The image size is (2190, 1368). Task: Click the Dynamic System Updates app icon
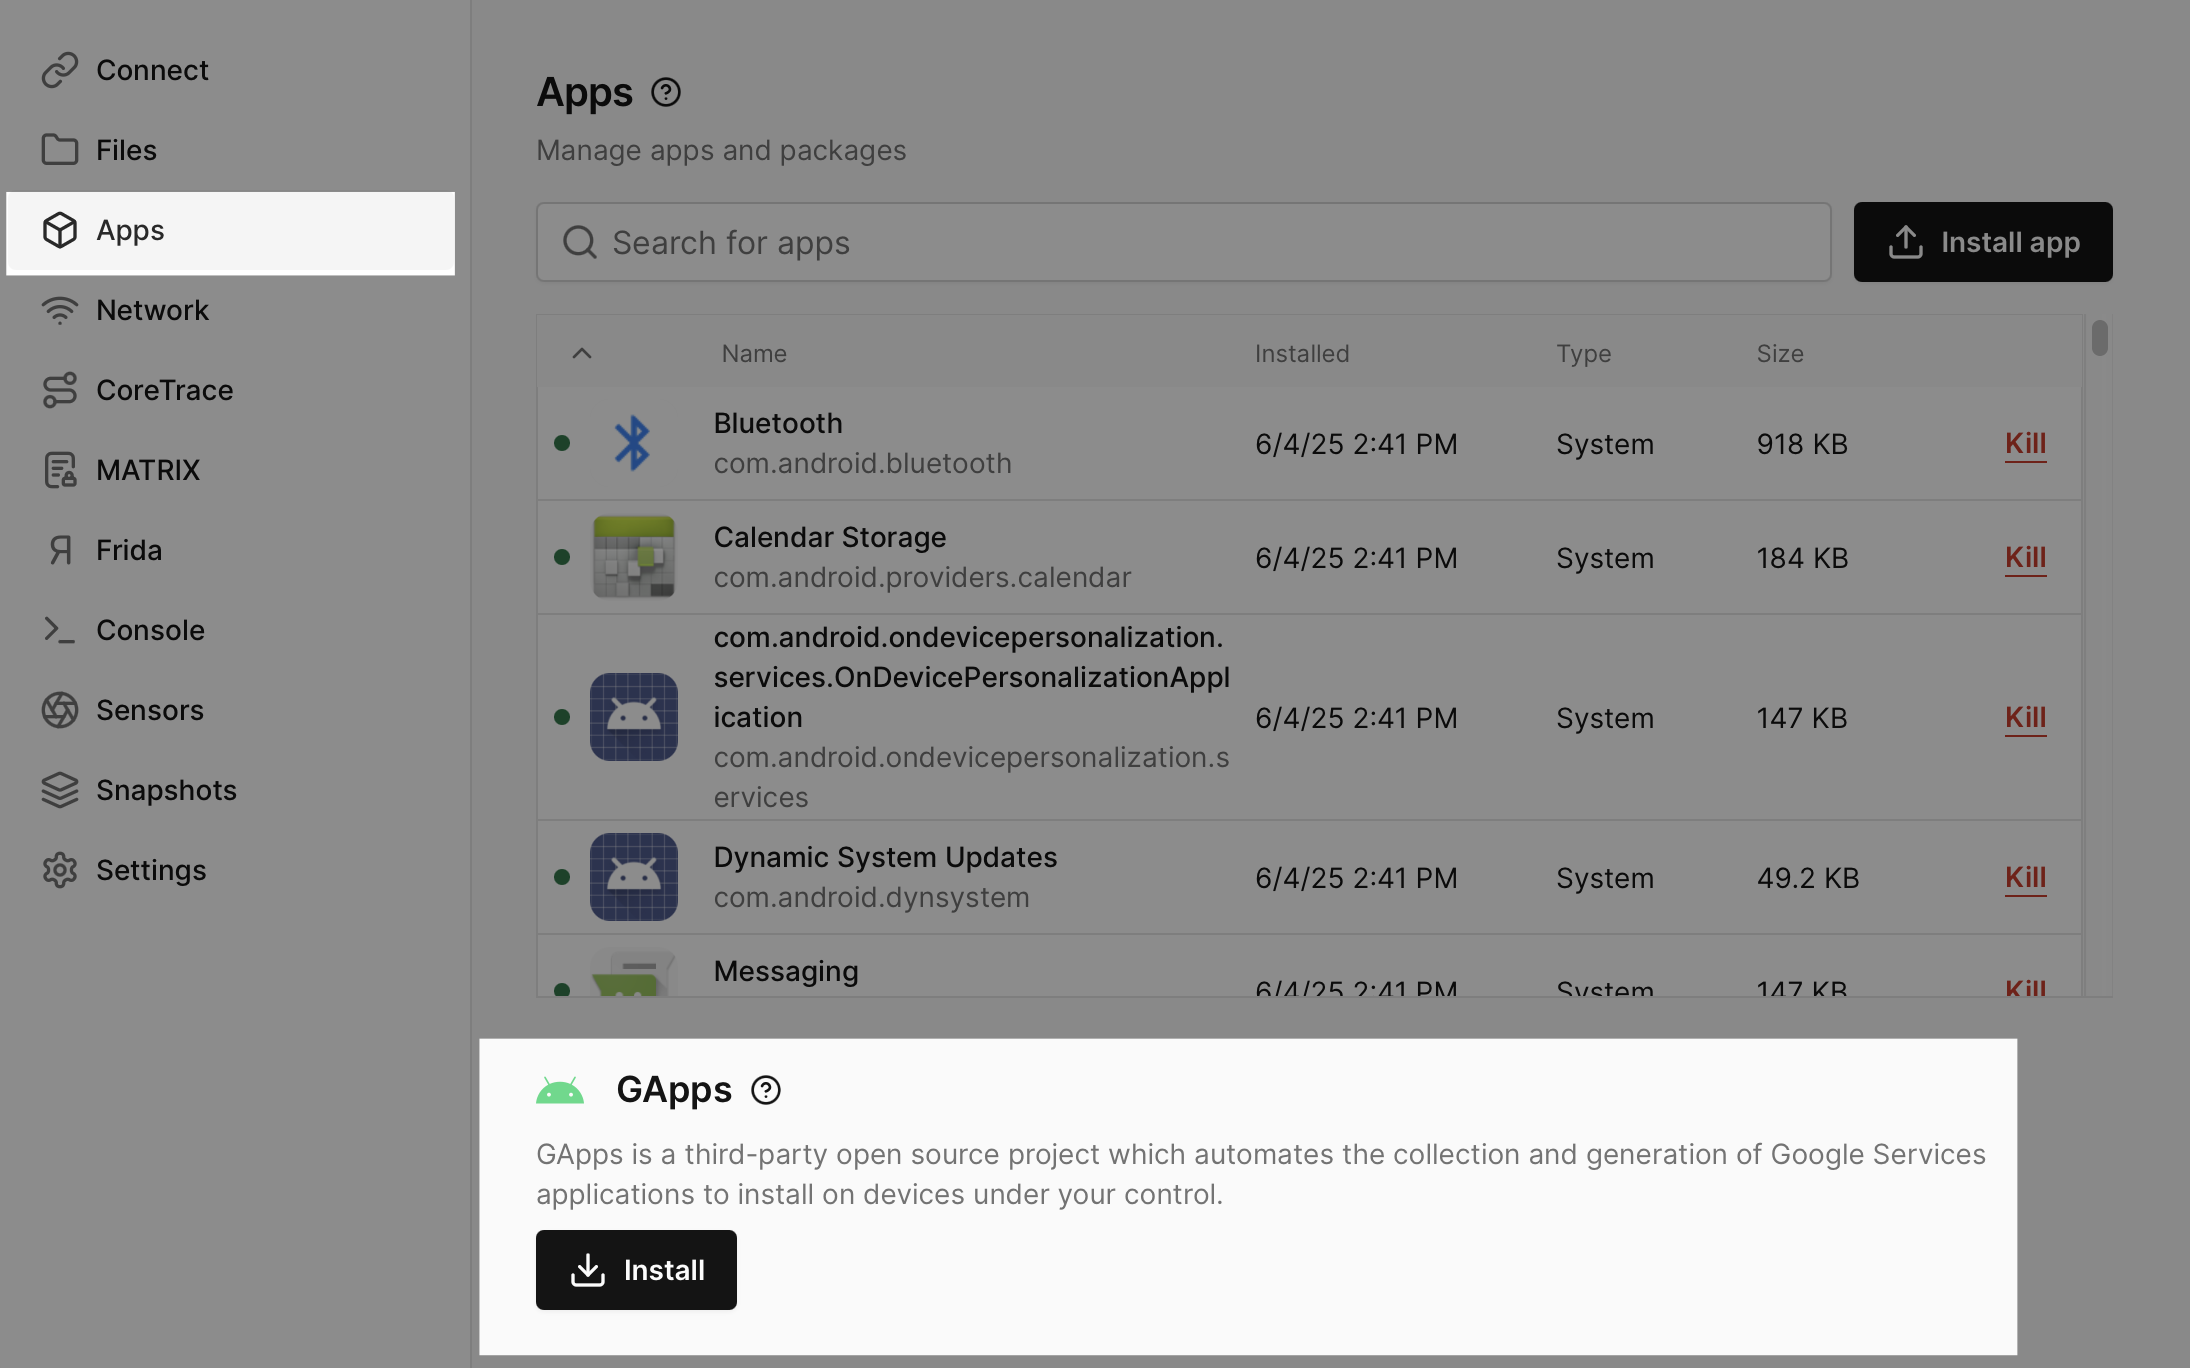[634, 877]
